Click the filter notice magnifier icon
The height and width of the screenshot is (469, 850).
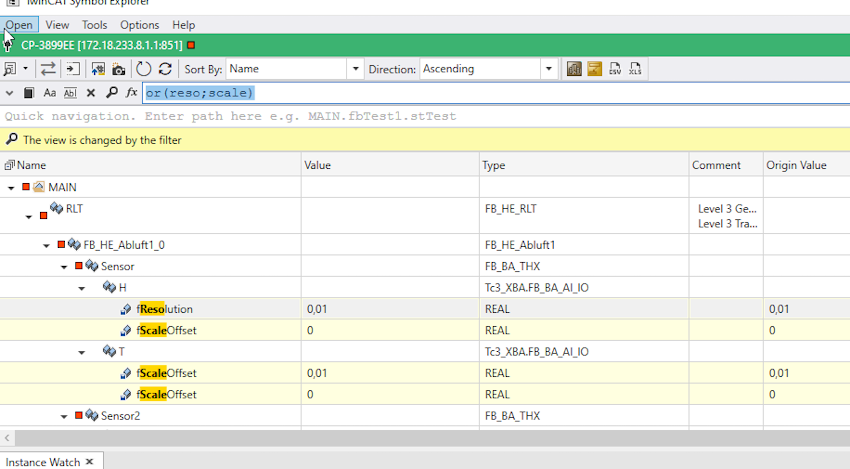click(x=11, y=139)
